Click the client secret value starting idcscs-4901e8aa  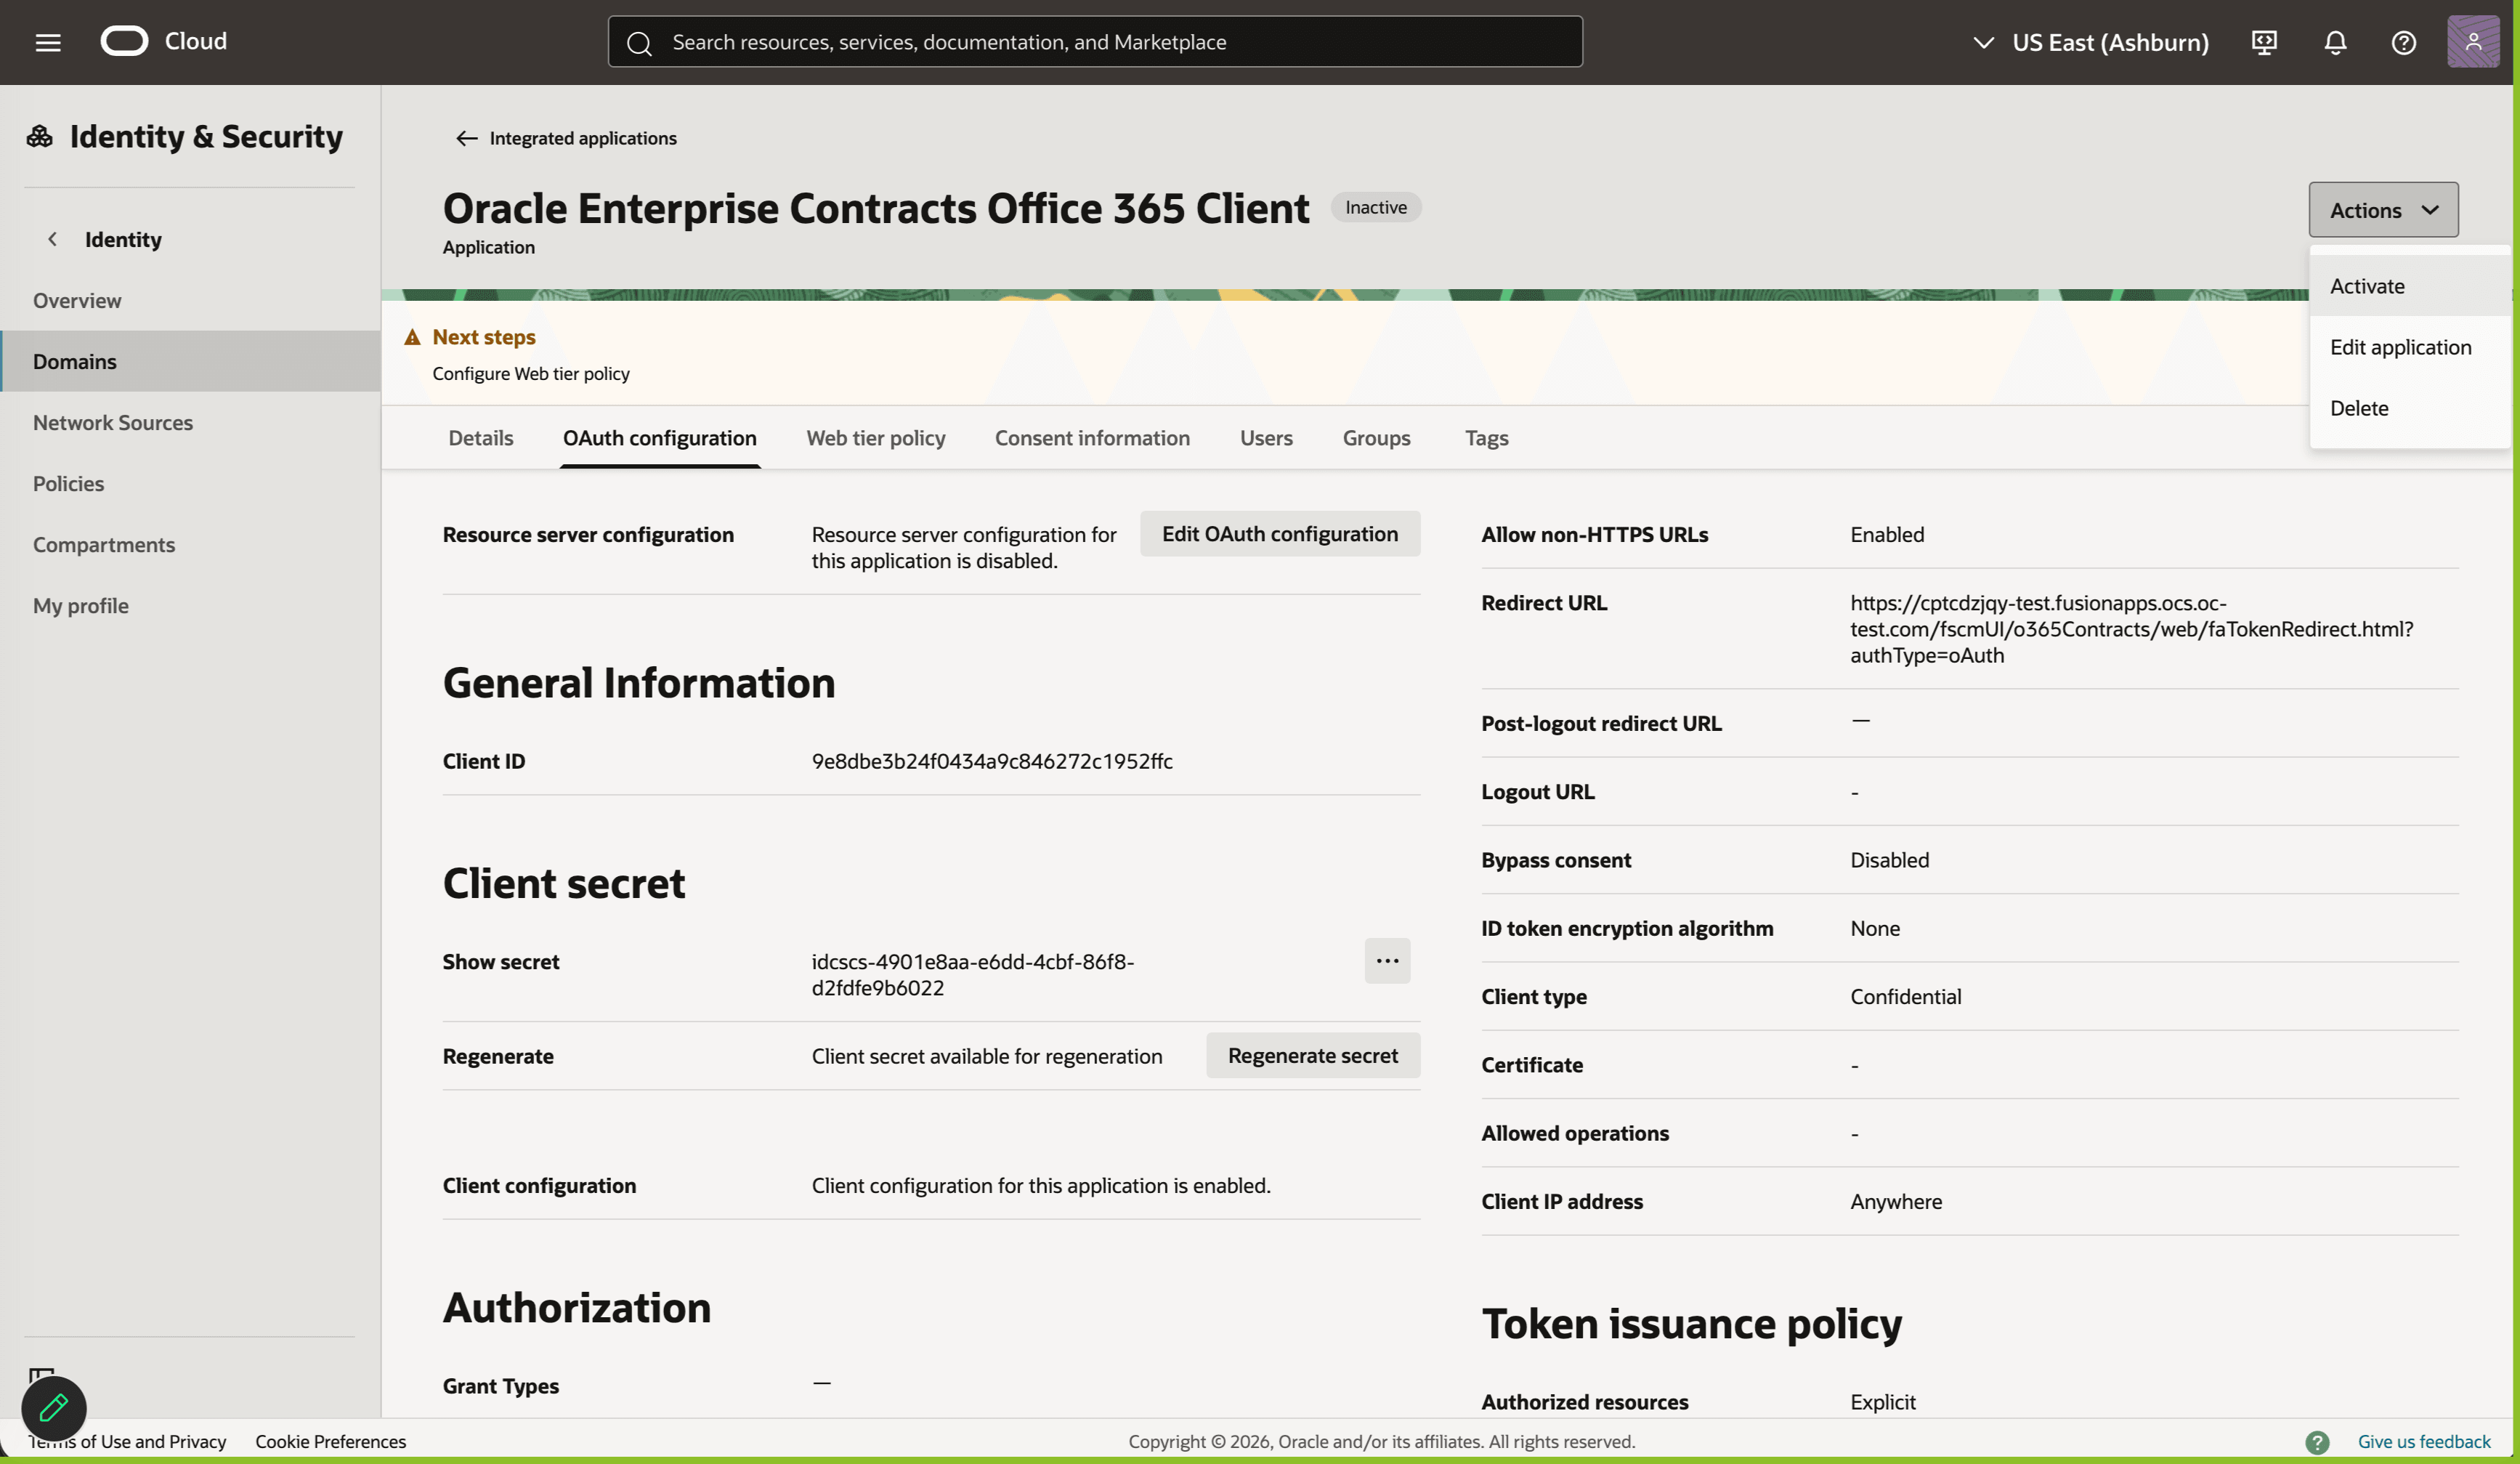973,974
